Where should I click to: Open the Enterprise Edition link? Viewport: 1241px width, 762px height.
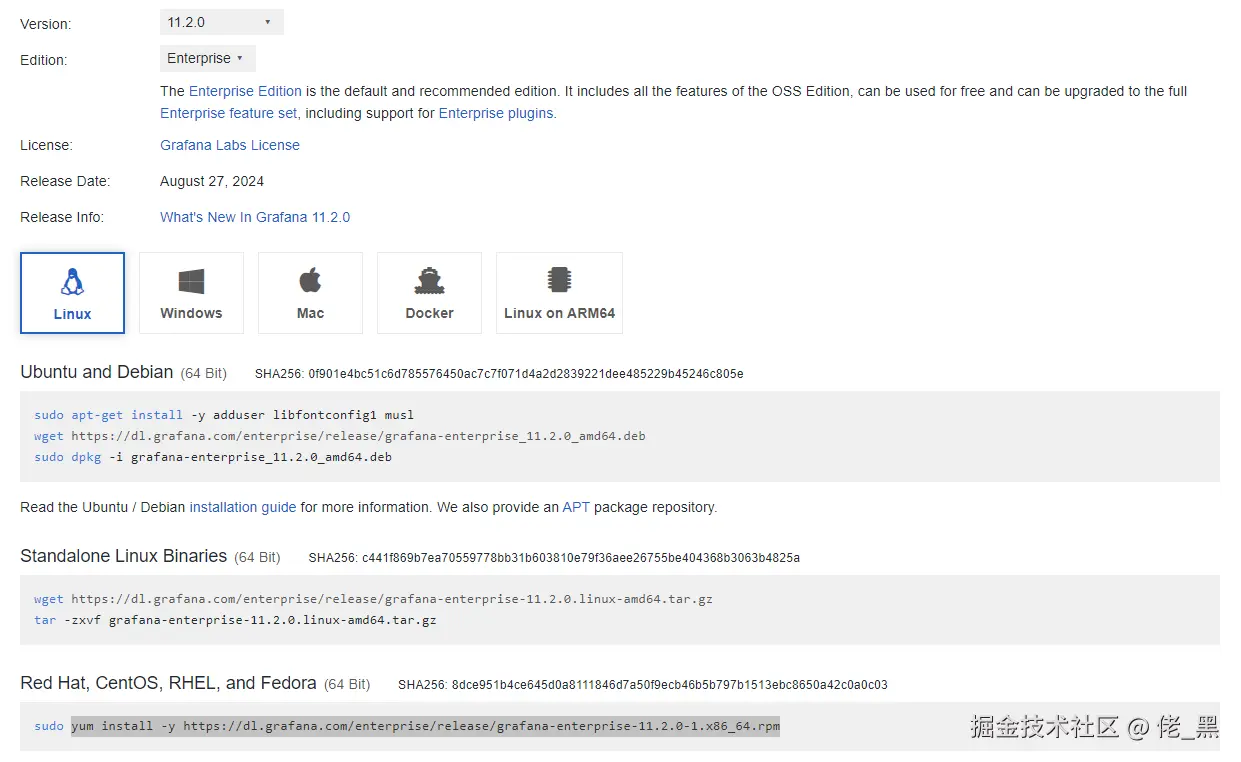[x=245, y=91]
